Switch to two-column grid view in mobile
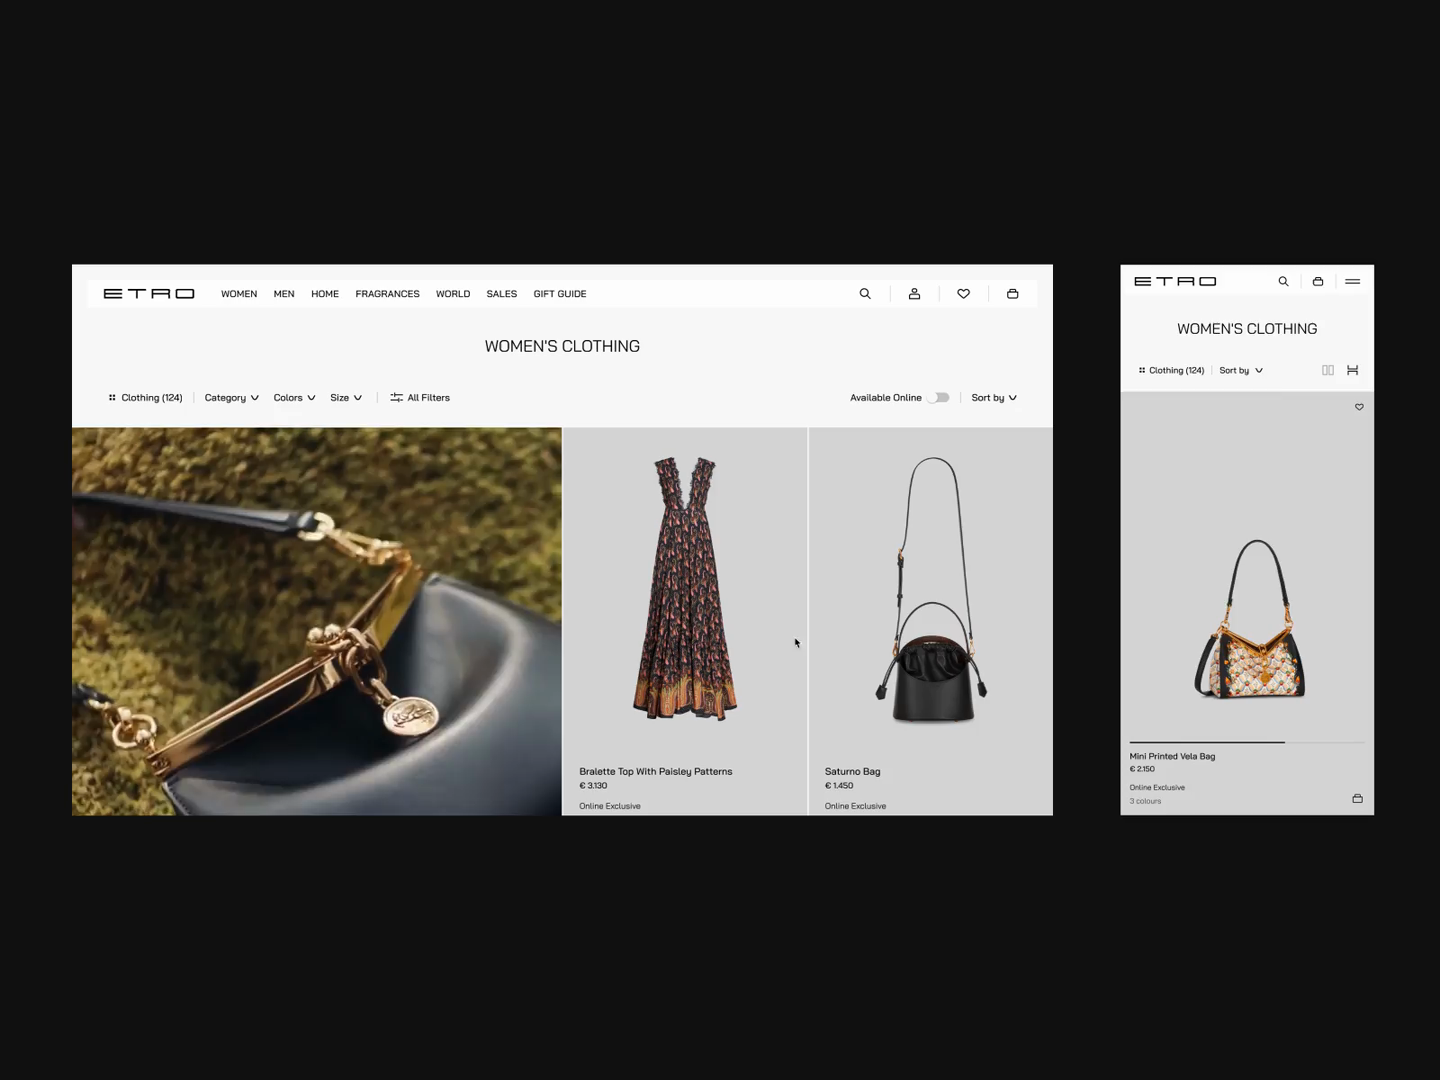This screenshot has height=1080, width=1440. tap(1328, 370)
